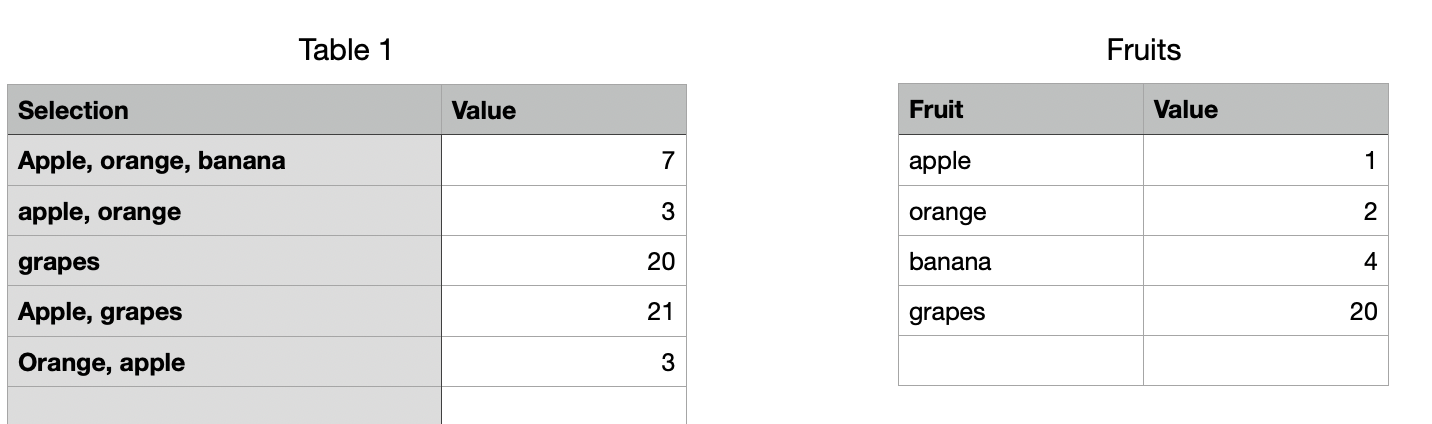Select the 'apple' cell in Fruits table
This screenshot has width=1432, height=424.
[1020, 160]
